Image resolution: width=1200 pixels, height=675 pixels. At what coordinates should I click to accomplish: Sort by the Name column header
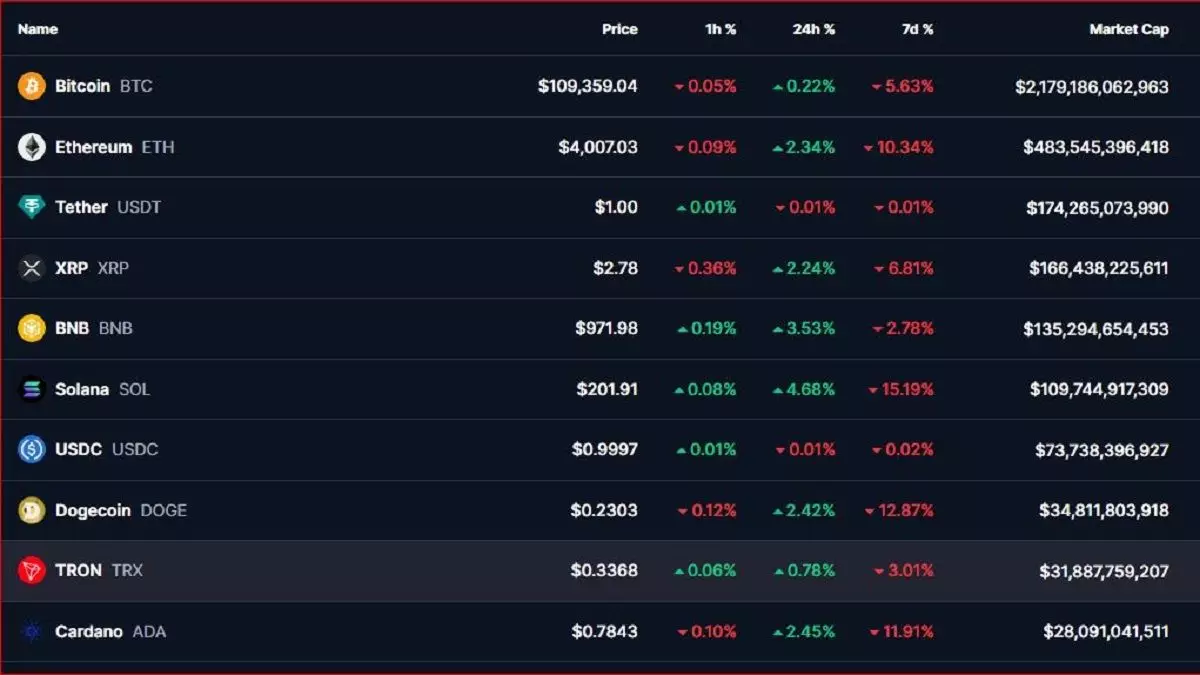(38, 29)
